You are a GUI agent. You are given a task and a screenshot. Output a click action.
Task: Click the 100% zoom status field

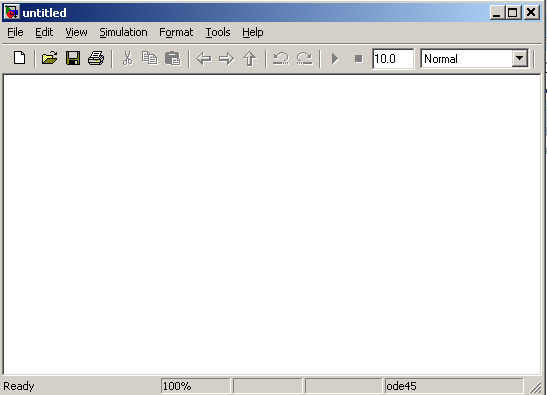[x=196, y=386]
